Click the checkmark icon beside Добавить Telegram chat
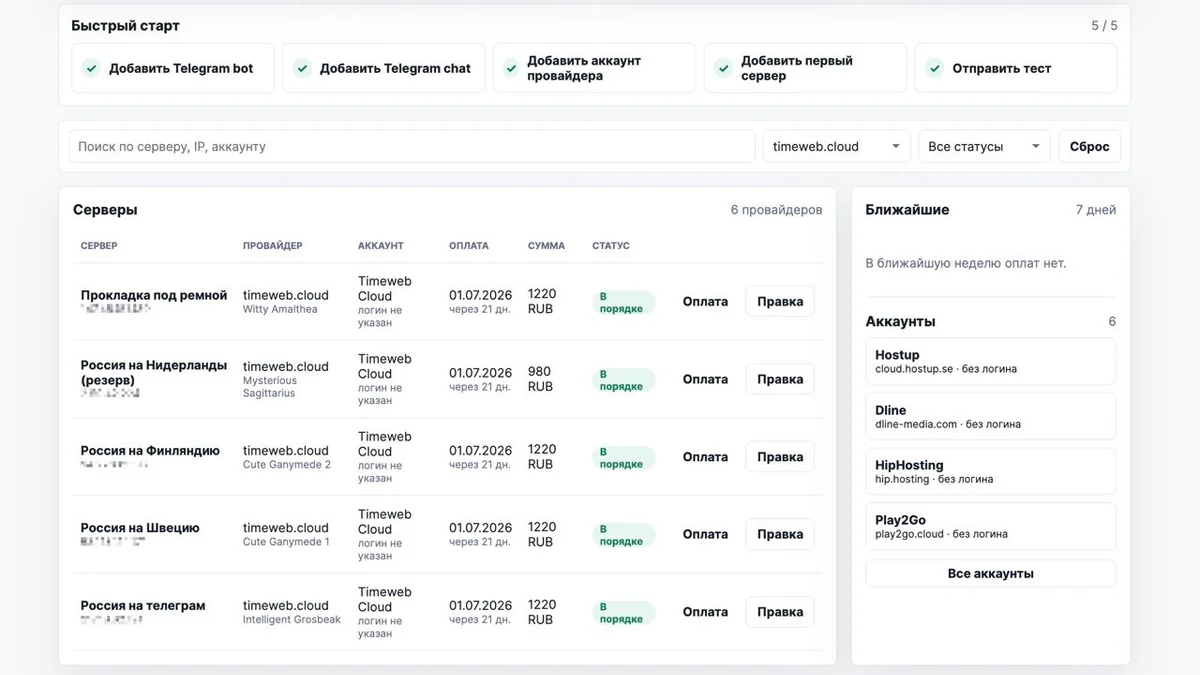The image size is (1200, 675). [302, 68]
